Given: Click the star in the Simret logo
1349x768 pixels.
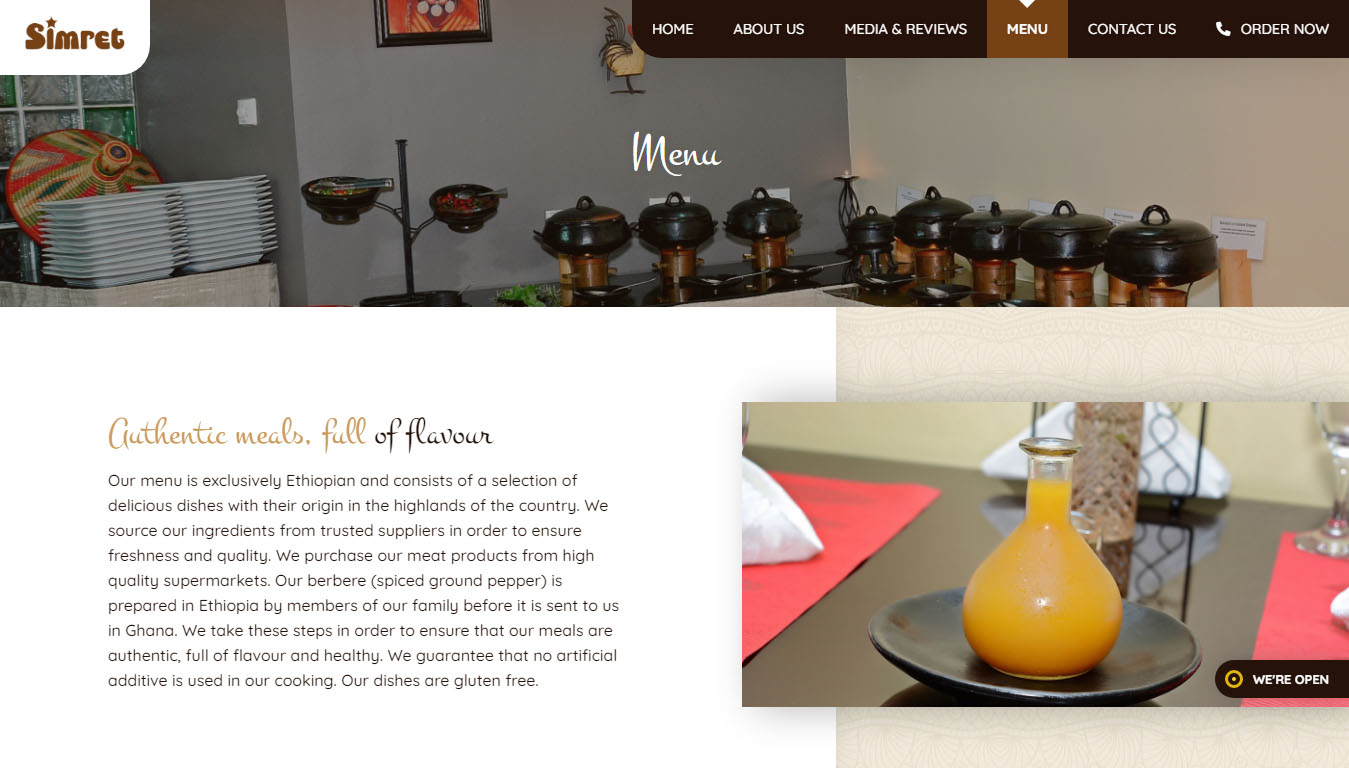Looking at the screenshot, I should [x=51, y=23].
